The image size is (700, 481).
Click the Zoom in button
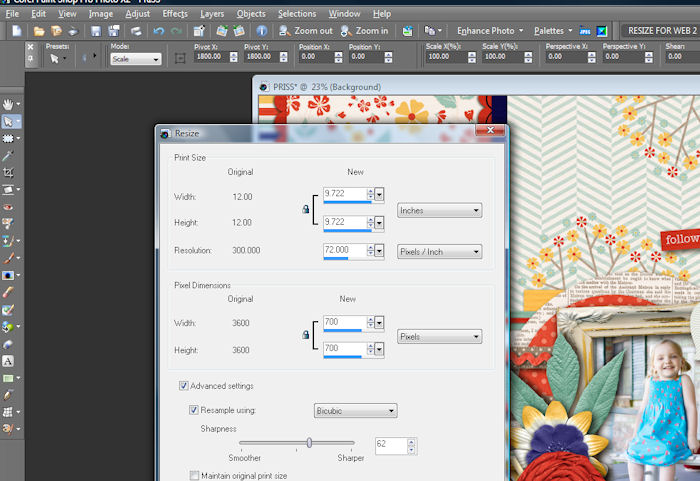pyautogui.click(x=364, y=31)
